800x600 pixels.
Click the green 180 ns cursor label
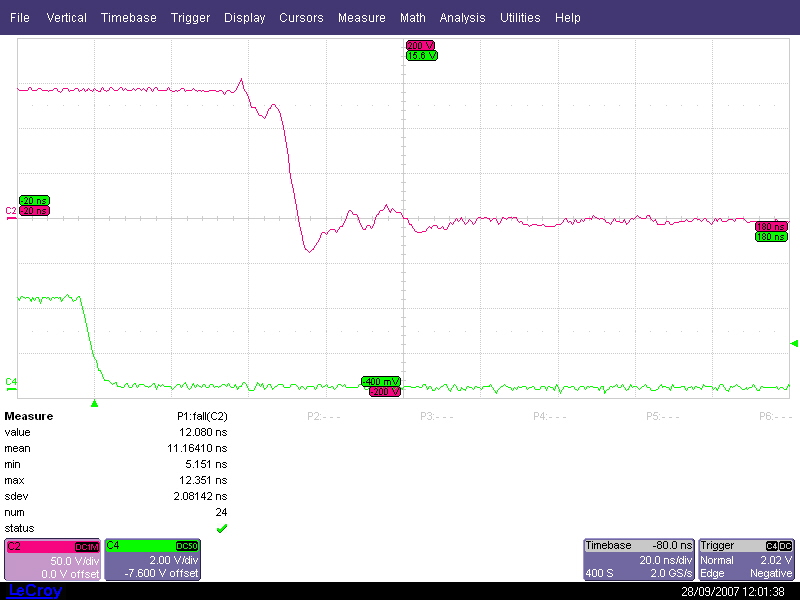pos(771,237)
